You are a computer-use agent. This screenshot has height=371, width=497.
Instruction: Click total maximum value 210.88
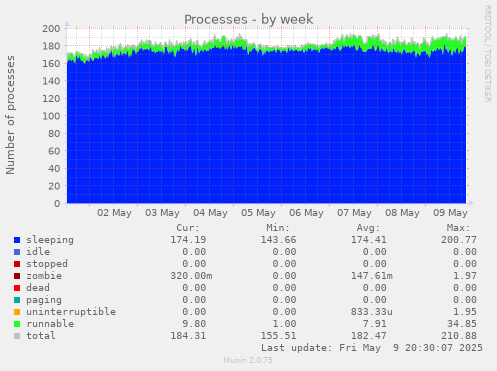tap(459, 336)
